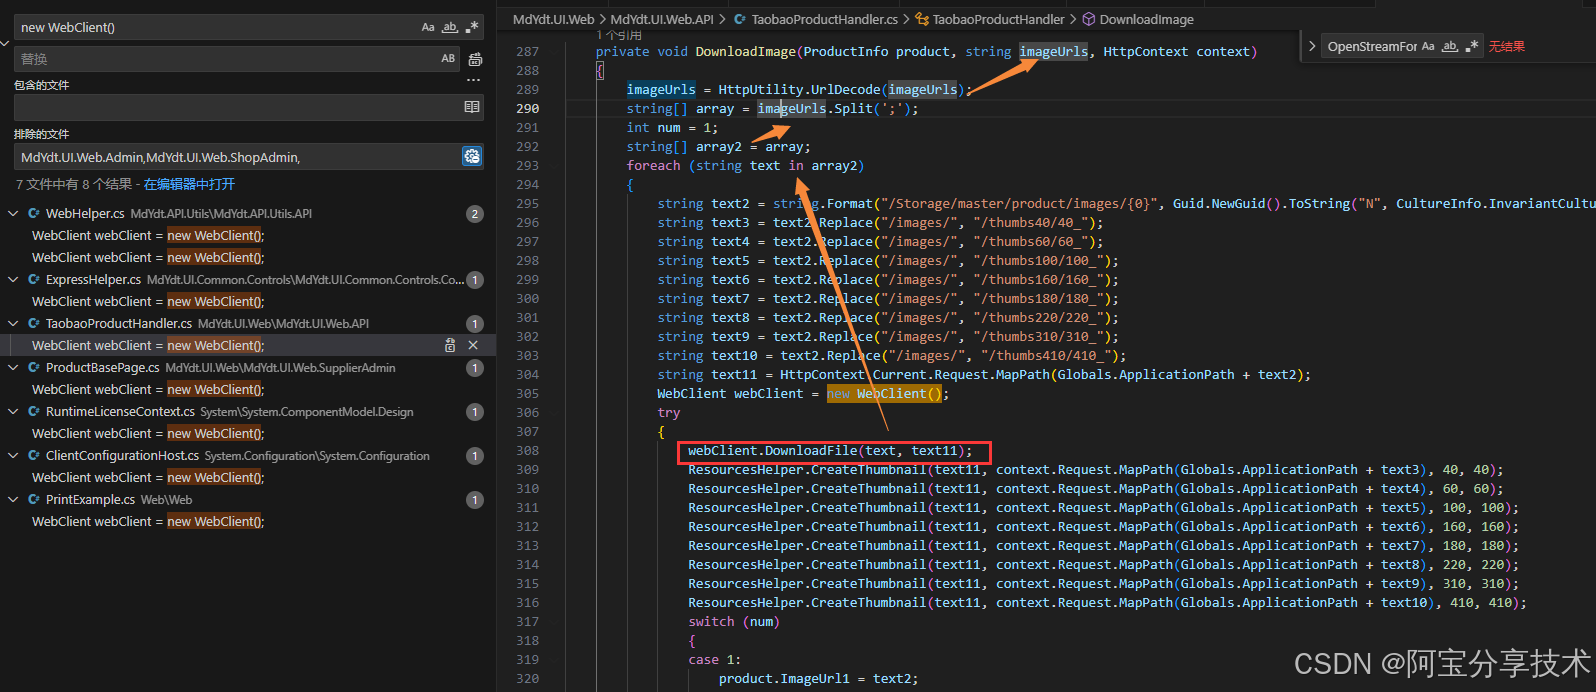Collapse the ProductBasePage.cs result group

[x=13, y=367]
